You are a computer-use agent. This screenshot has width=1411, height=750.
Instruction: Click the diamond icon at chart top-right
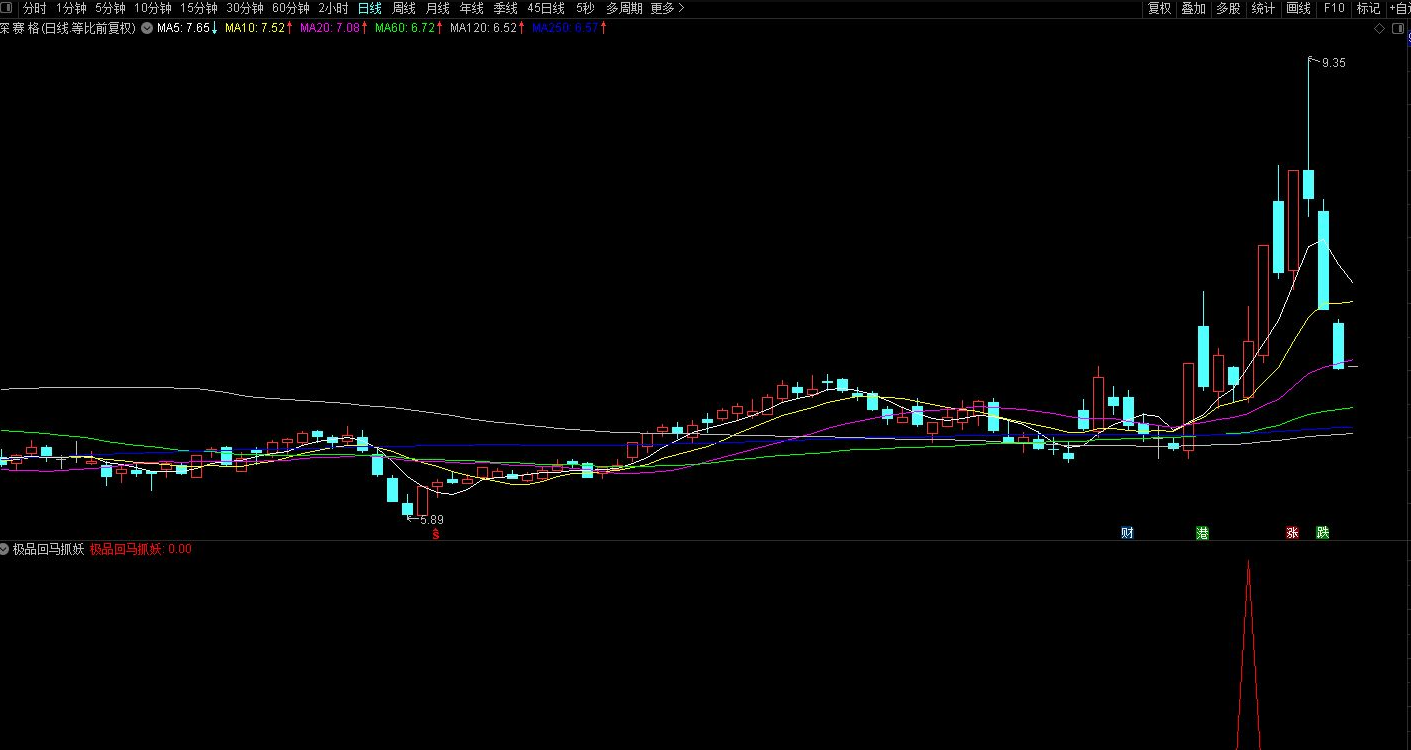point(1380,28)
